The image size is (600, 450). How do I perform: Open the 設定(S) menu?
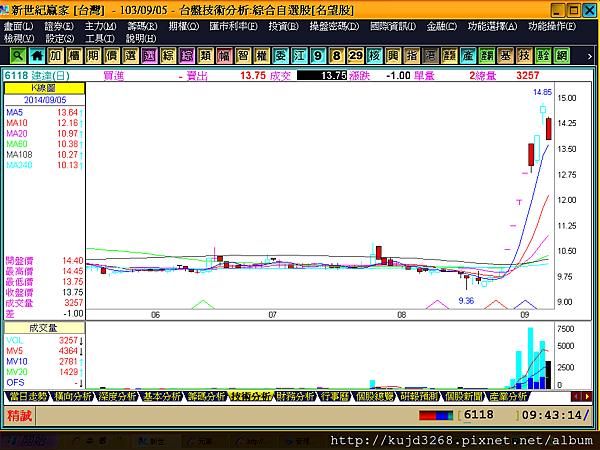pos(60,39)
